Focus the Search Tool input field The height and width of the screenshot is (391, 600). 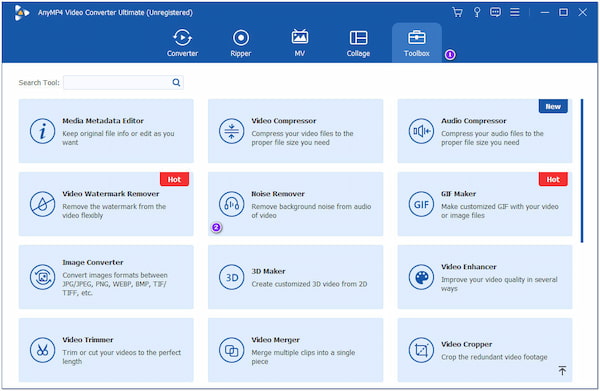click(123, 82)
